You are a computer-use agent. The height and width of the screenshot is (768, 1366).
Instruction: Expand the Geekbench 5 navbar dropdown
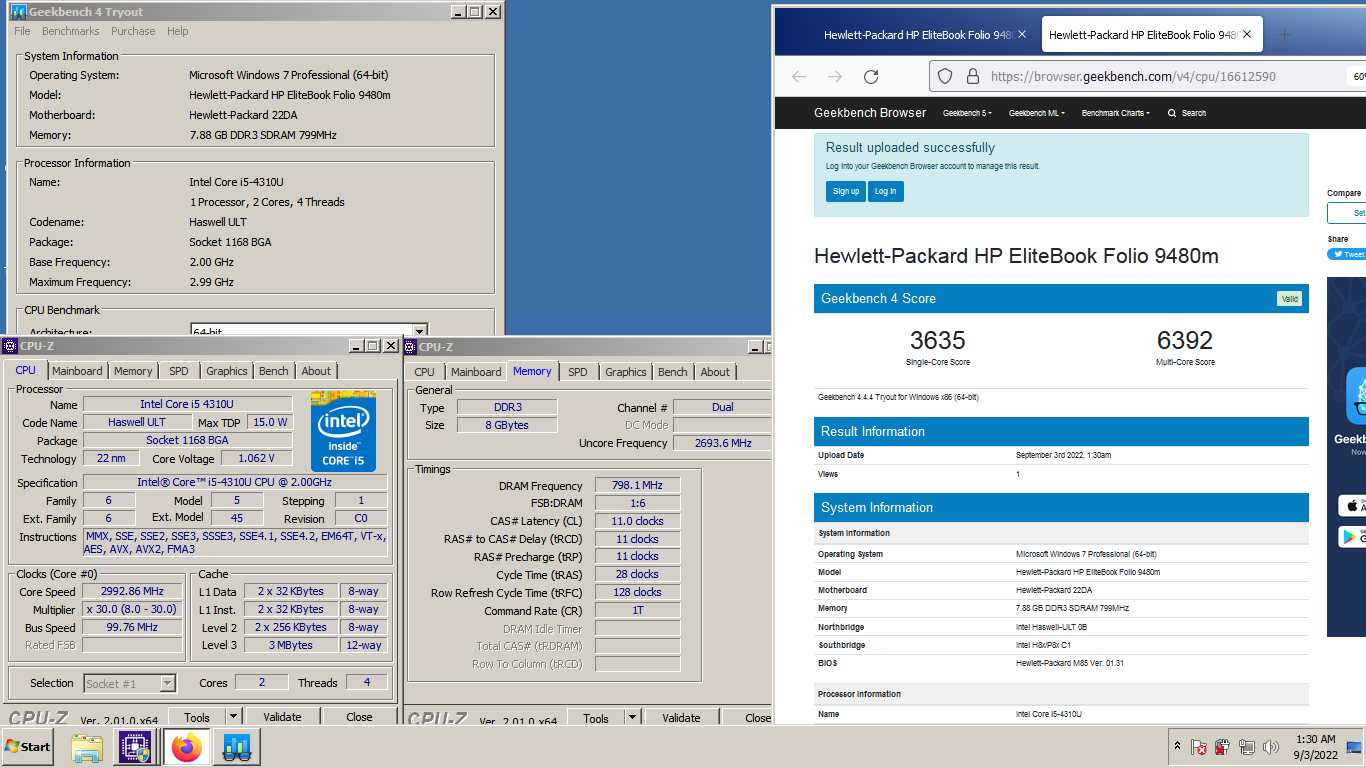(965, 113)
